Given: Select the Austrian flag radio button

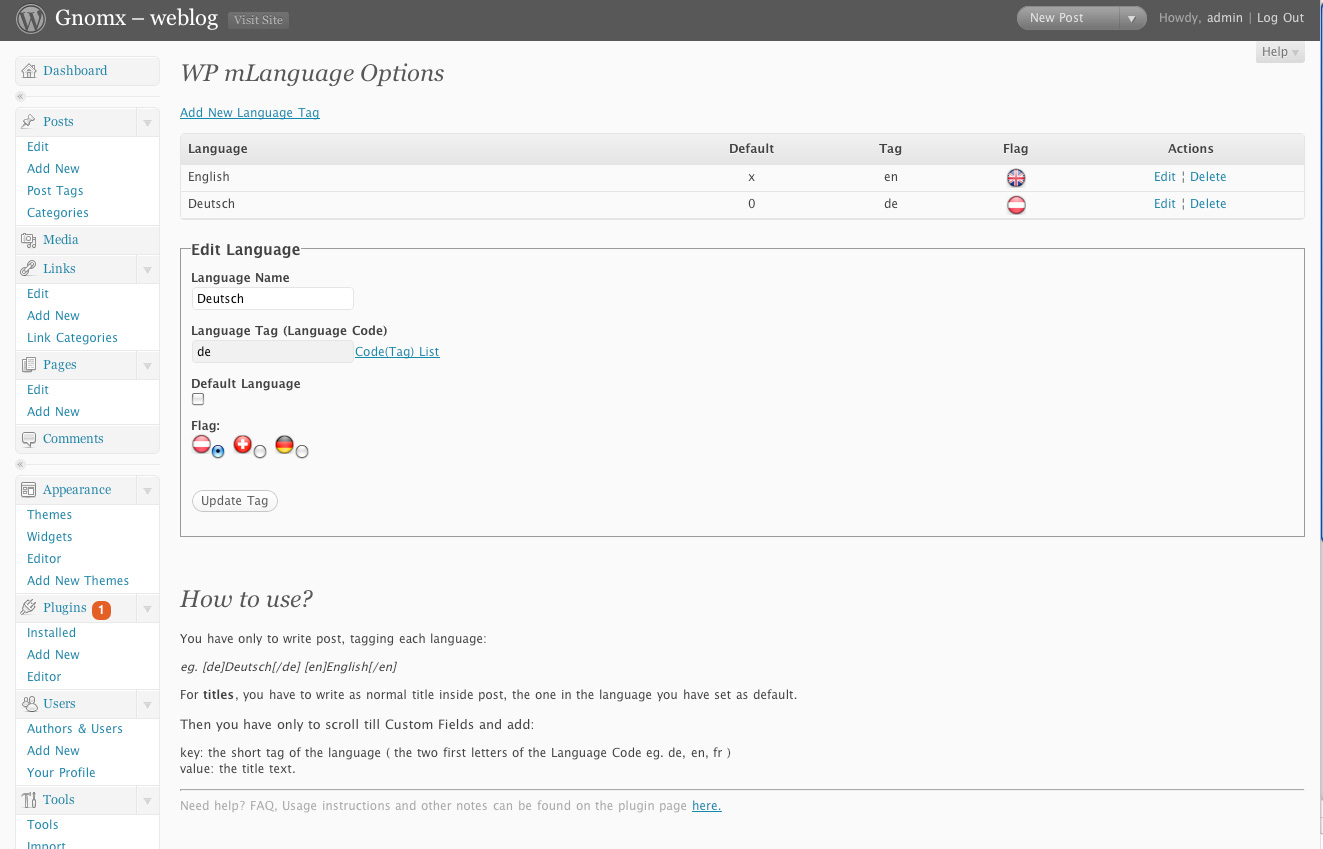Looking at the screenshot, I should [218, 452].
